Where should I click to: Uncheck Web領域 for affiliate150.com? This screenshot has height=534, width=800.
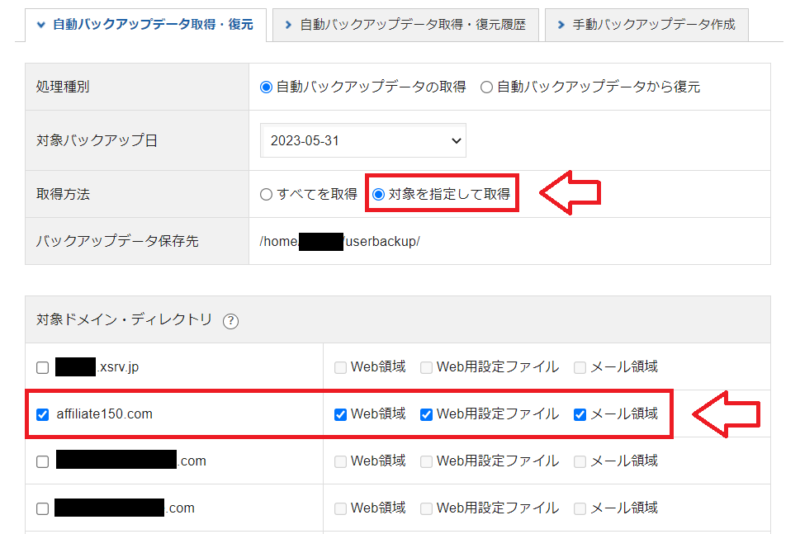pyautogui.click(x=340, y=414)
